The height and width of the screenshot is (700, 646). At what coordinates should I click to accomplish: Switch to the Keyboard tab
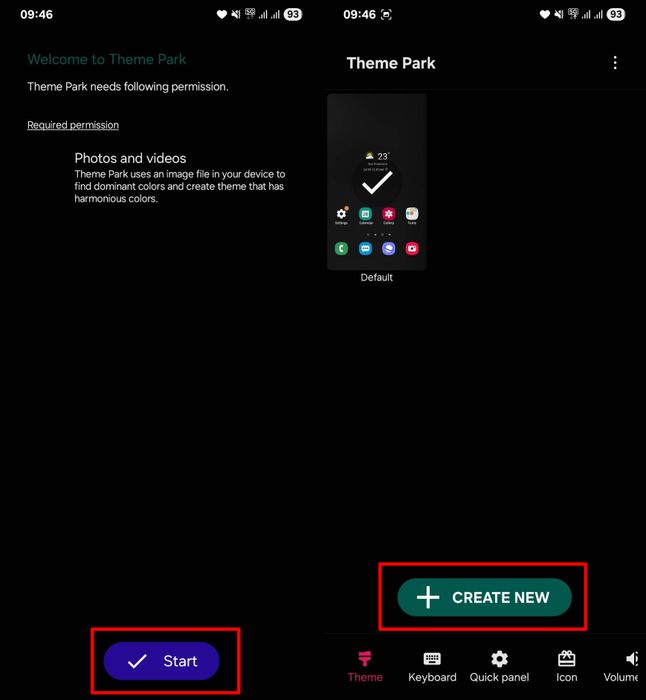pos(432,667)
